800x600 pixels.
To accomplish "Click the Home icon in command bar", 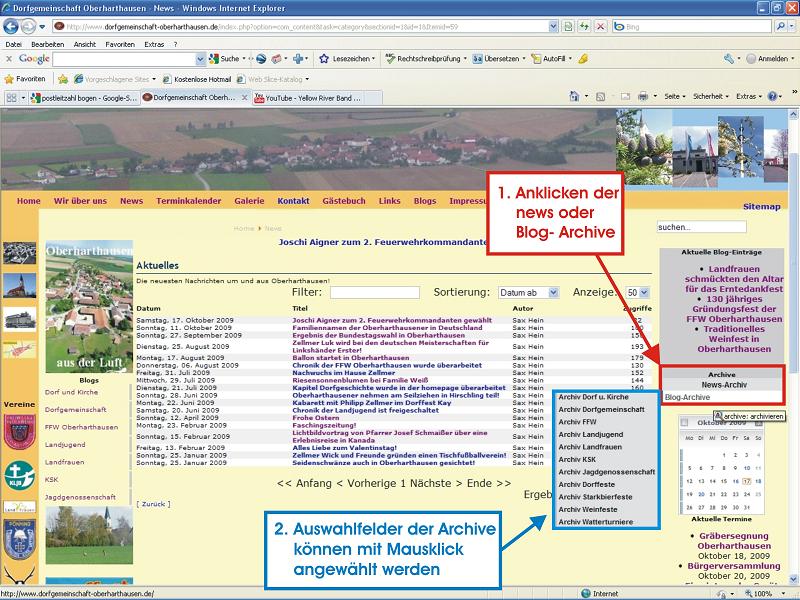I will click(574, 96).
